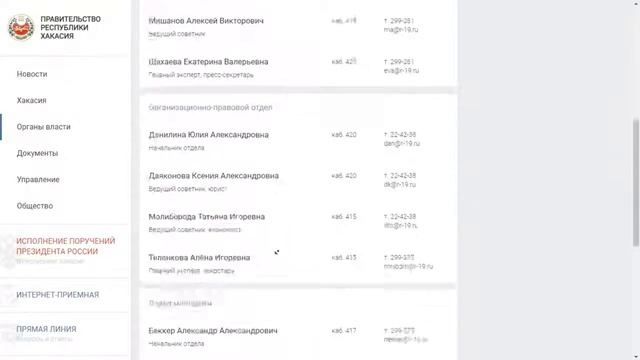The width and height of the screenshot is (640, 360).
Task: Click email of Мишанов Алексей Викторович
Action: pyautogui.click(x=401, y=29)
